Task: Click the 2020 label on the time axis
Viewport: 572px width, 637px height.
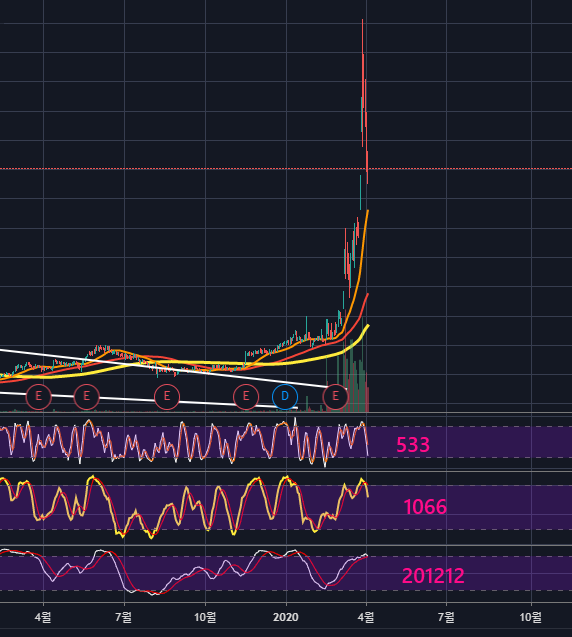Action: (286, 618)
